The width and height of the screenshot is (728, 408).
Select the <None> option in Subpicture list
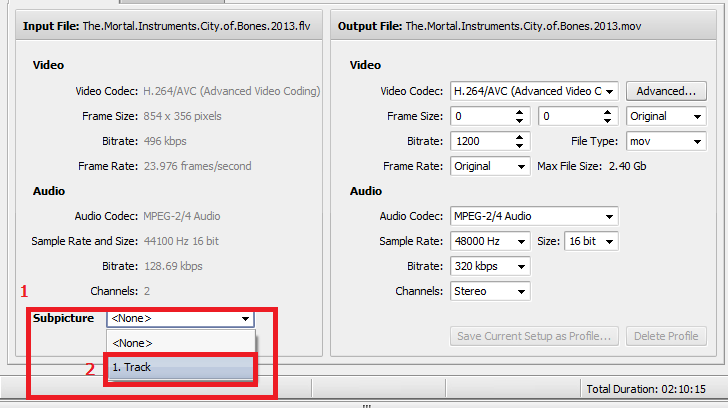click(x=181, y=343)
